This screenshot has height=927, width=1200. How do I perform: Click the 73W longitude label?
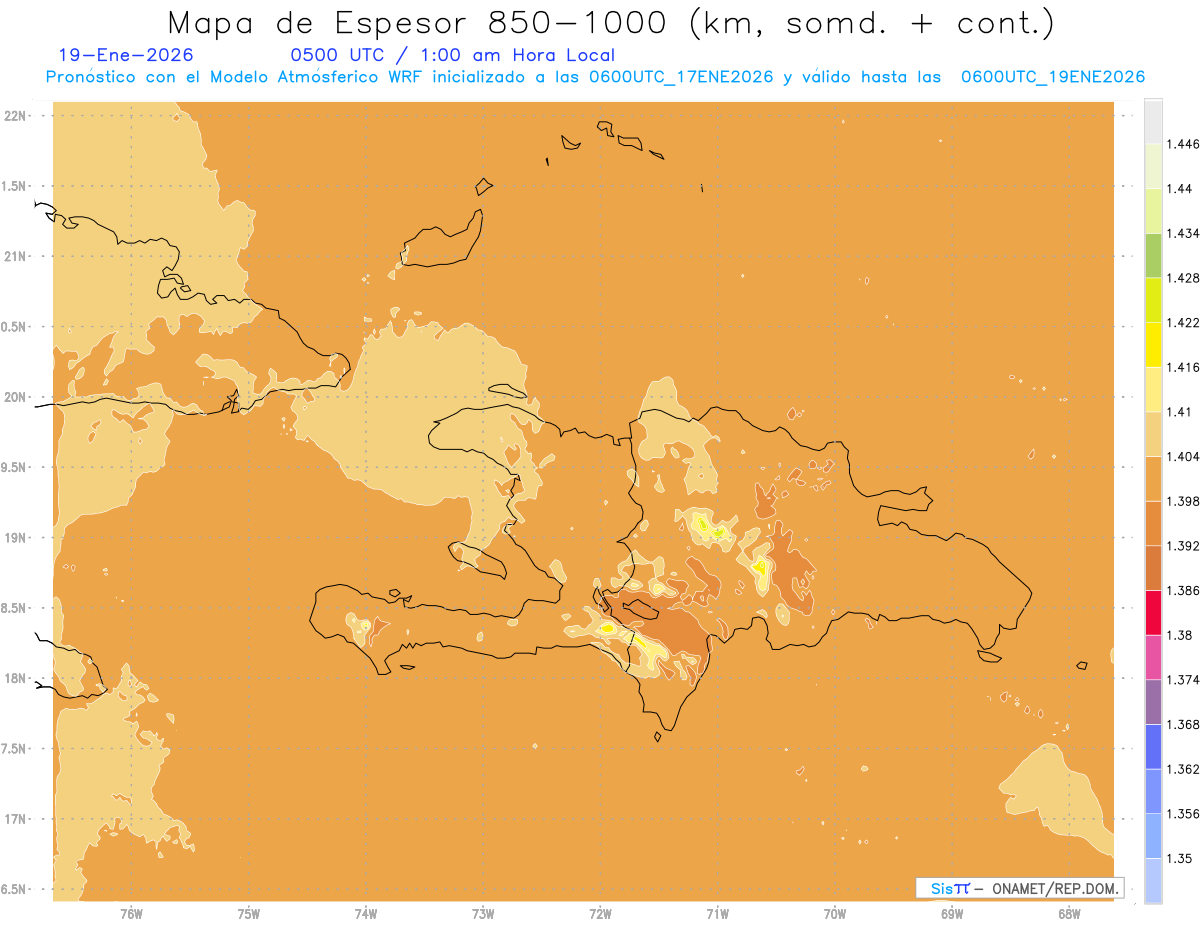(483, 913)
